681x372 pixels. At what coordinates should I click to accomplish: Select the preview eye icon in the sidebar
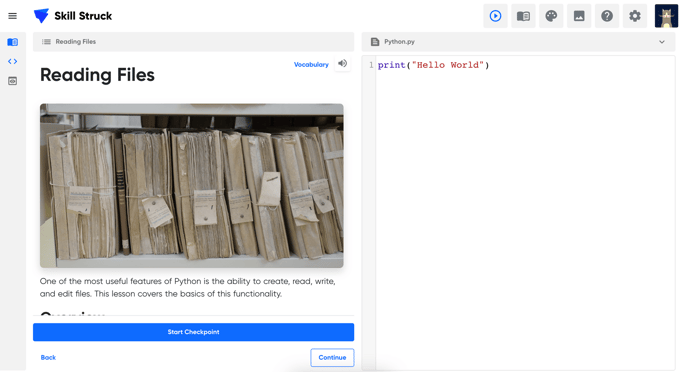pos(13,81)
